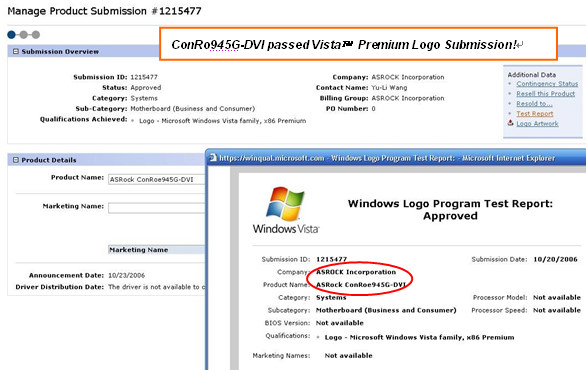Image resolution: width=586 pixels, height=370 pixels.
Task: Click Sub-Category value Motherboard (Business and Consumer)
Action: pyautogui.click(x=192, y=108)
